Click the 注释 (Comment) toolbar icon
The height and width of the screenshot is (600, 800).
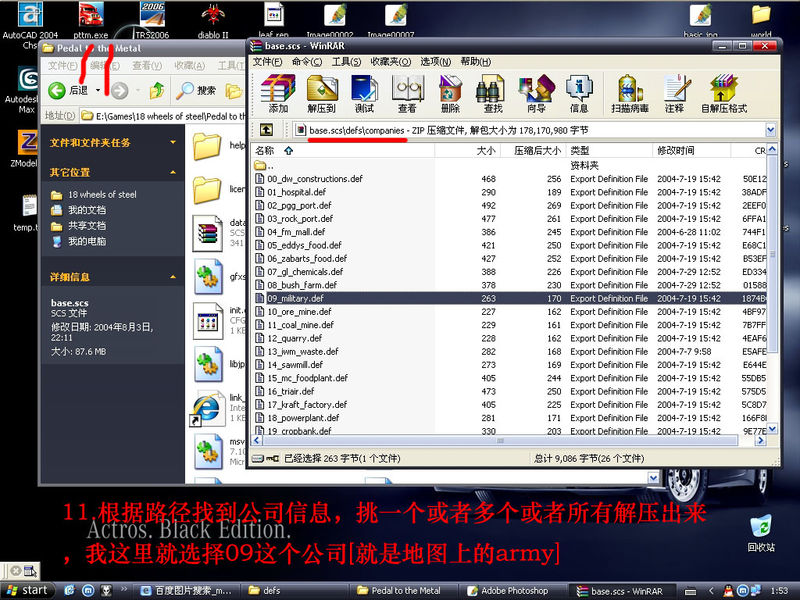point(676,93)
